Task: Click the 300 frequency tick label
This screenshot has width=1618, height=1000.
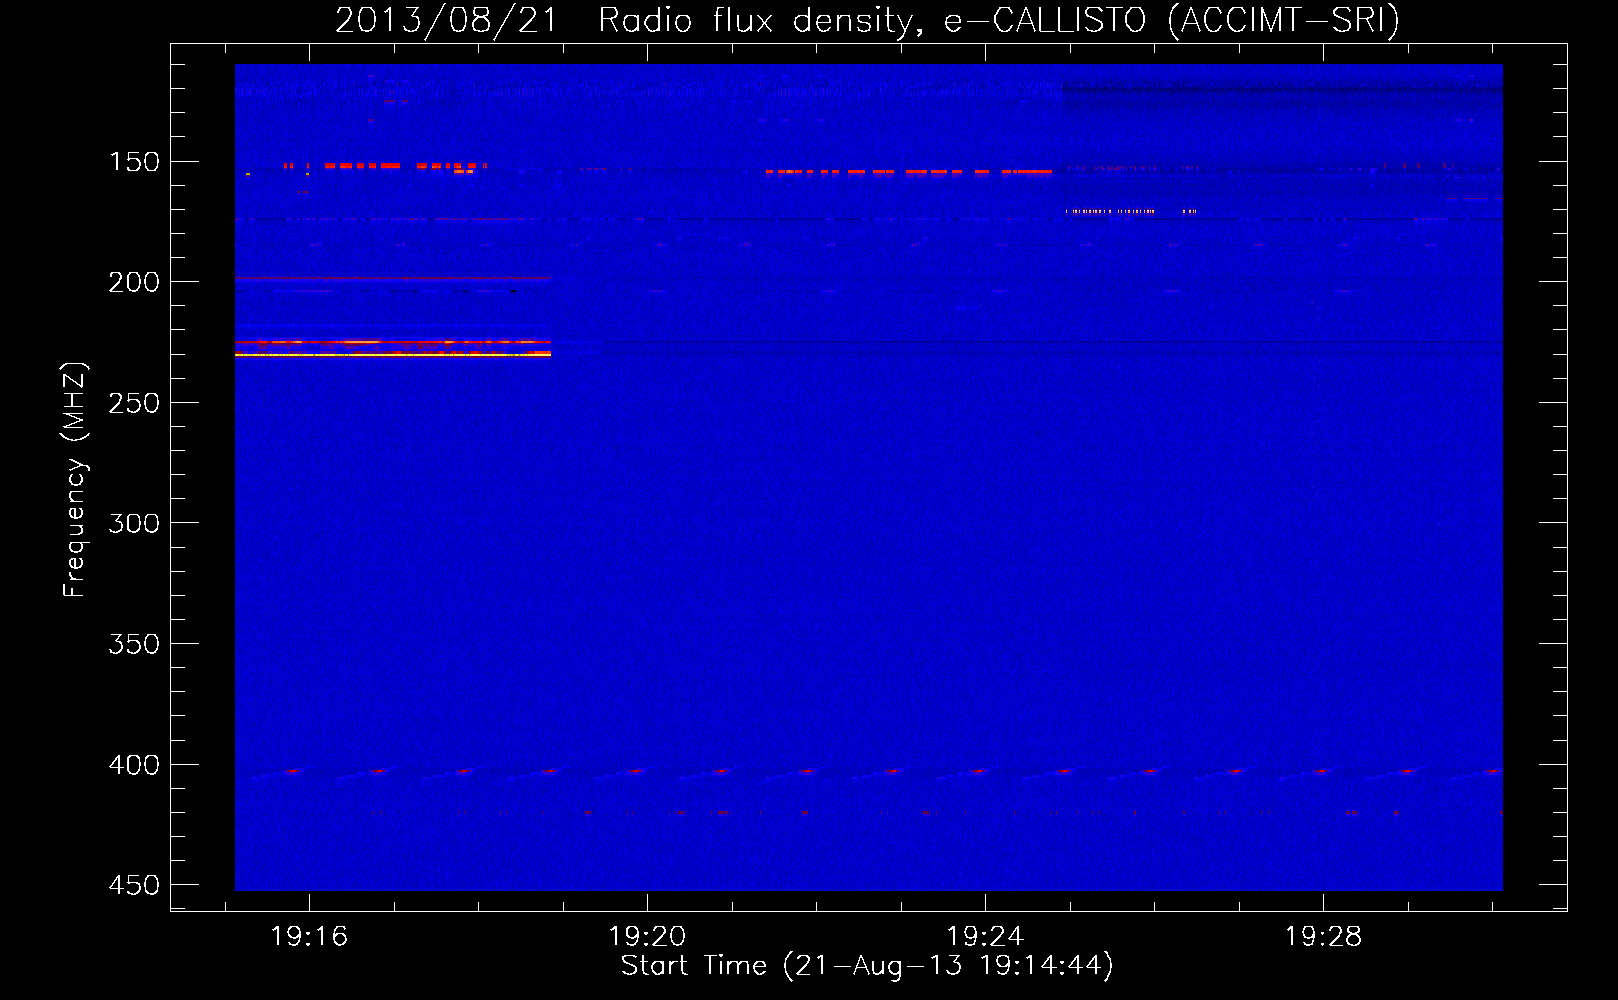Action: tap(134, 523)
